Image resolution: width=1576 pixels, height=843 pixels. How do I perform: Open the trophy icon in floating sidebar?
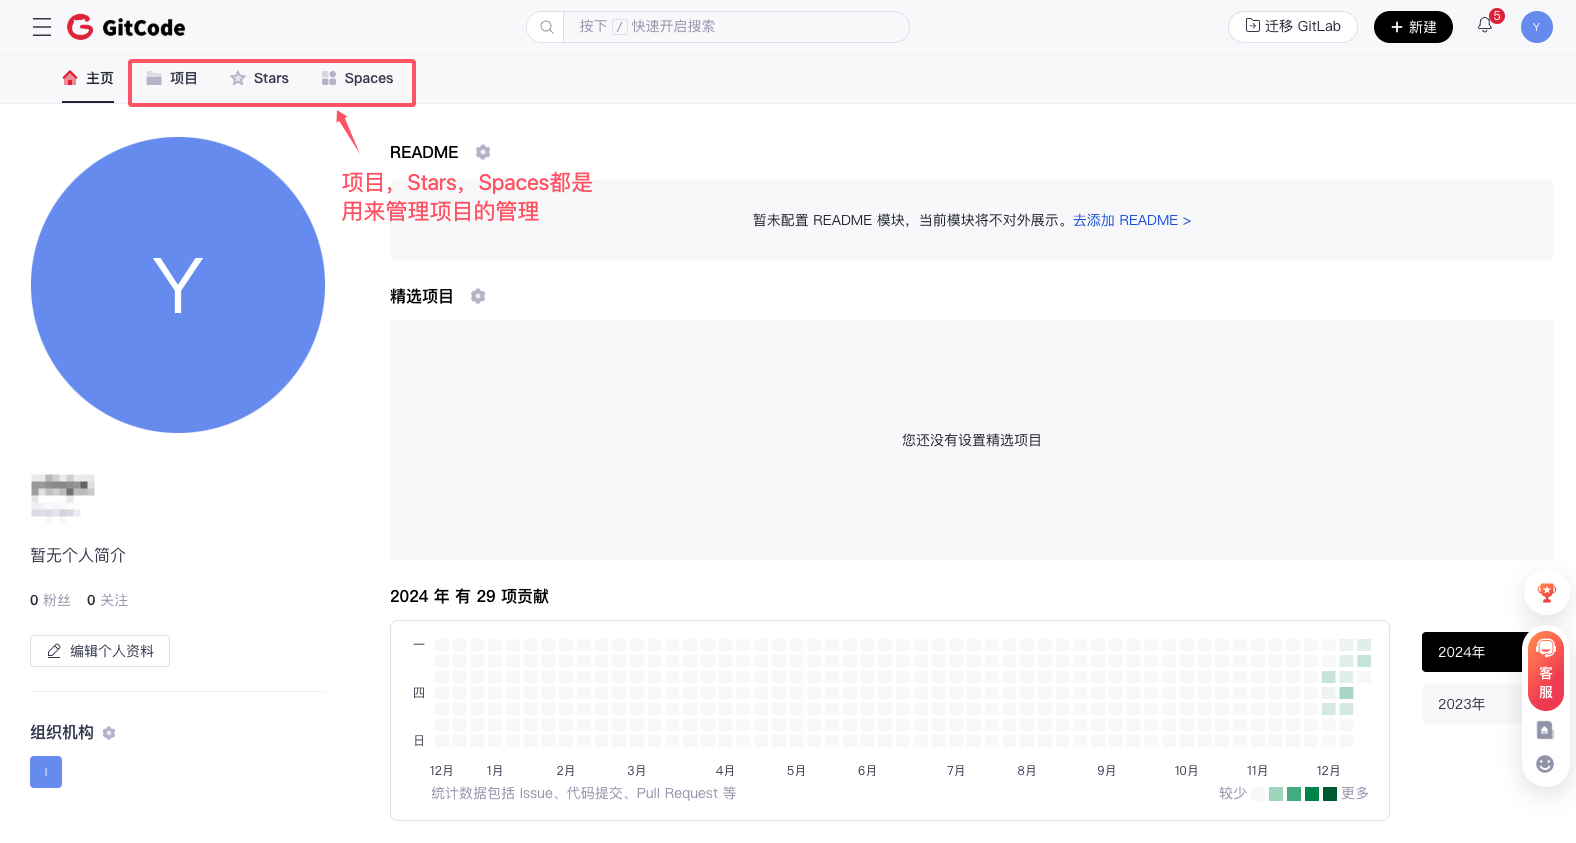1546,593
